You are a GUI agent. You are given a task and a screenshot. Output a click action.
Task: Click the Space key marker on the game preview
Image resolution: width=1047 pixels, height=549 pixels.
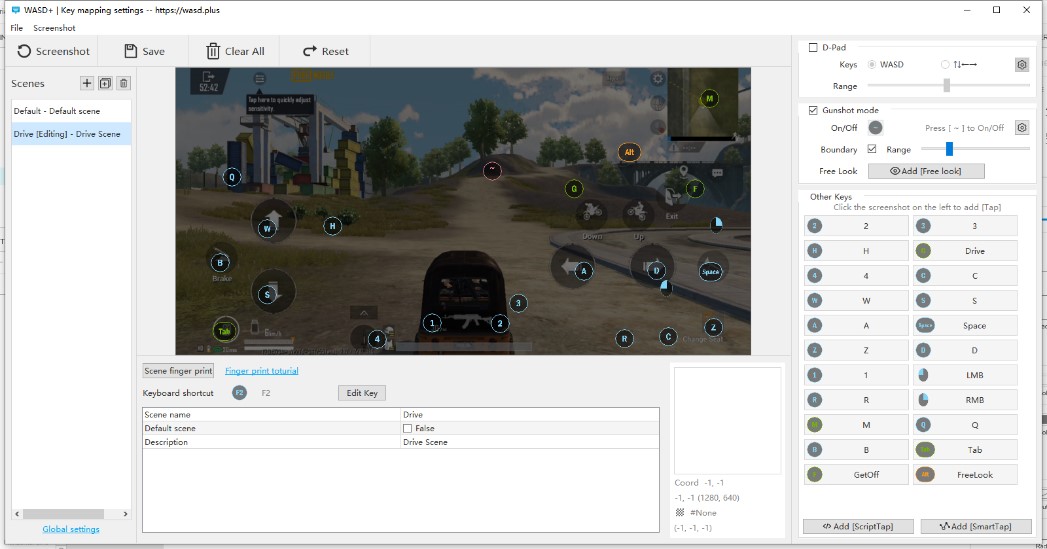tap(710, 272)
